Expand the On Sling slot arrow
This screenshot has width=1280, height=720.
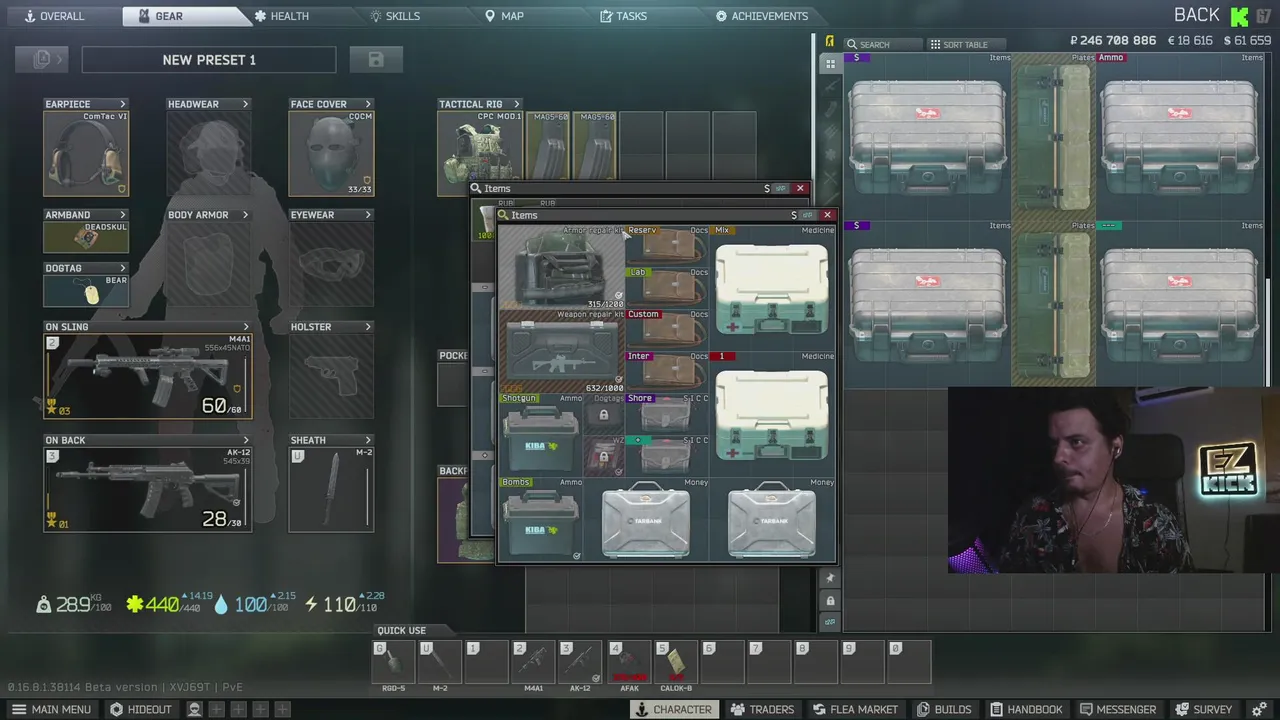[246, 327]
